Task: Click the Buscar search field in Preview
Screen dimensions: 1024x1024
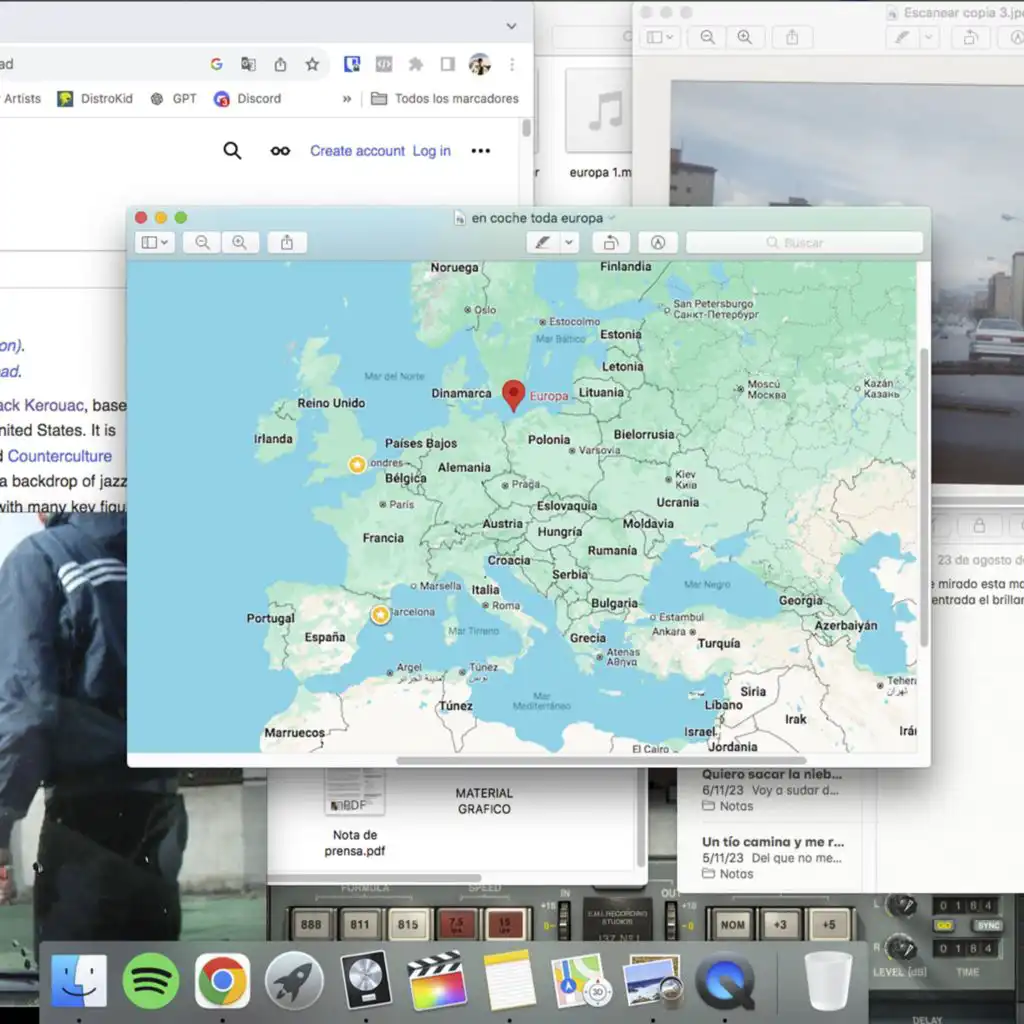Action: pos(804,243)
